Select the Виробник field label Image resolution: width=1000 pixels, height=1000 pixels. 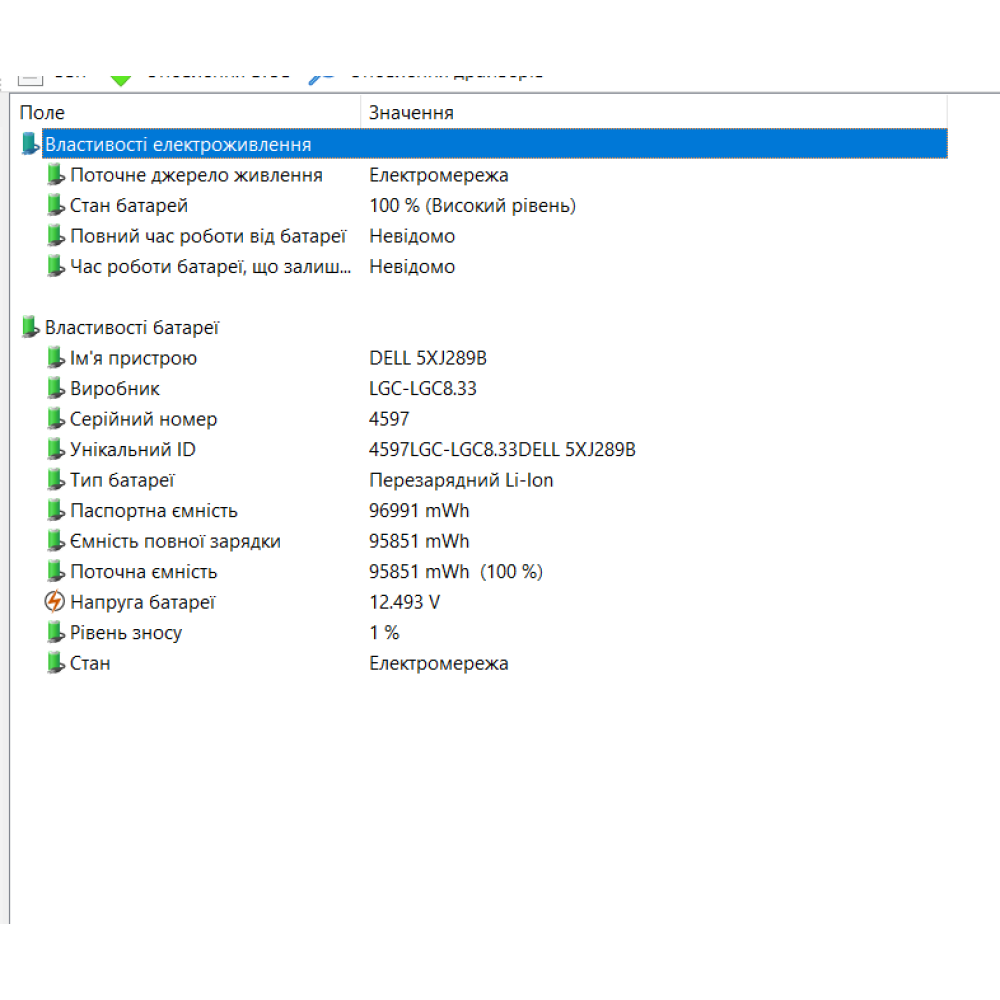(x=115, y=388)
